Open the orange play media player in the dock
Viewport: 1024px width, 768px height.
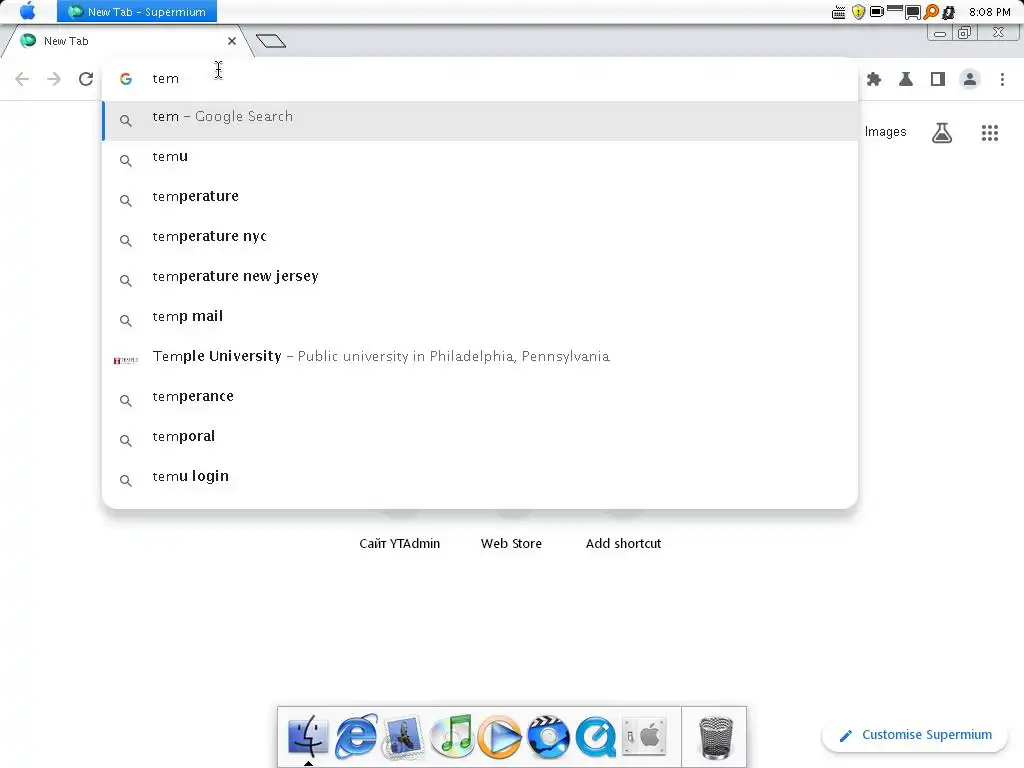pos(500,736)
